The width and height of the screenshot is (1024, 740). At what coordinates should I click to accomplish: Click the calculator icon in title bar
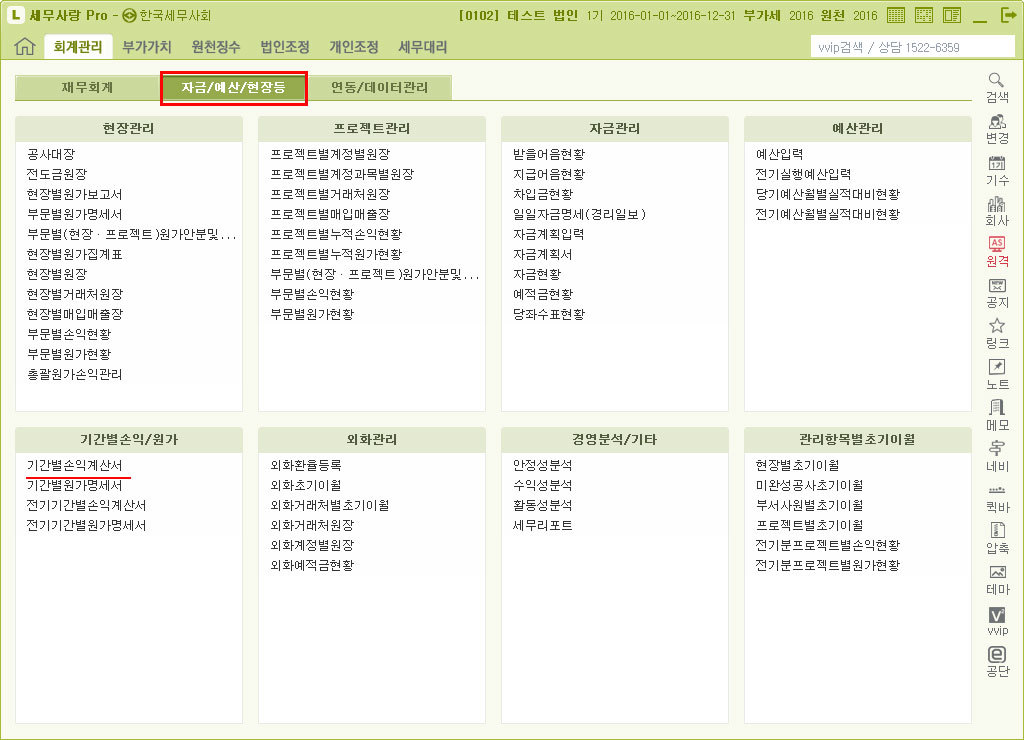coord(896,15)
